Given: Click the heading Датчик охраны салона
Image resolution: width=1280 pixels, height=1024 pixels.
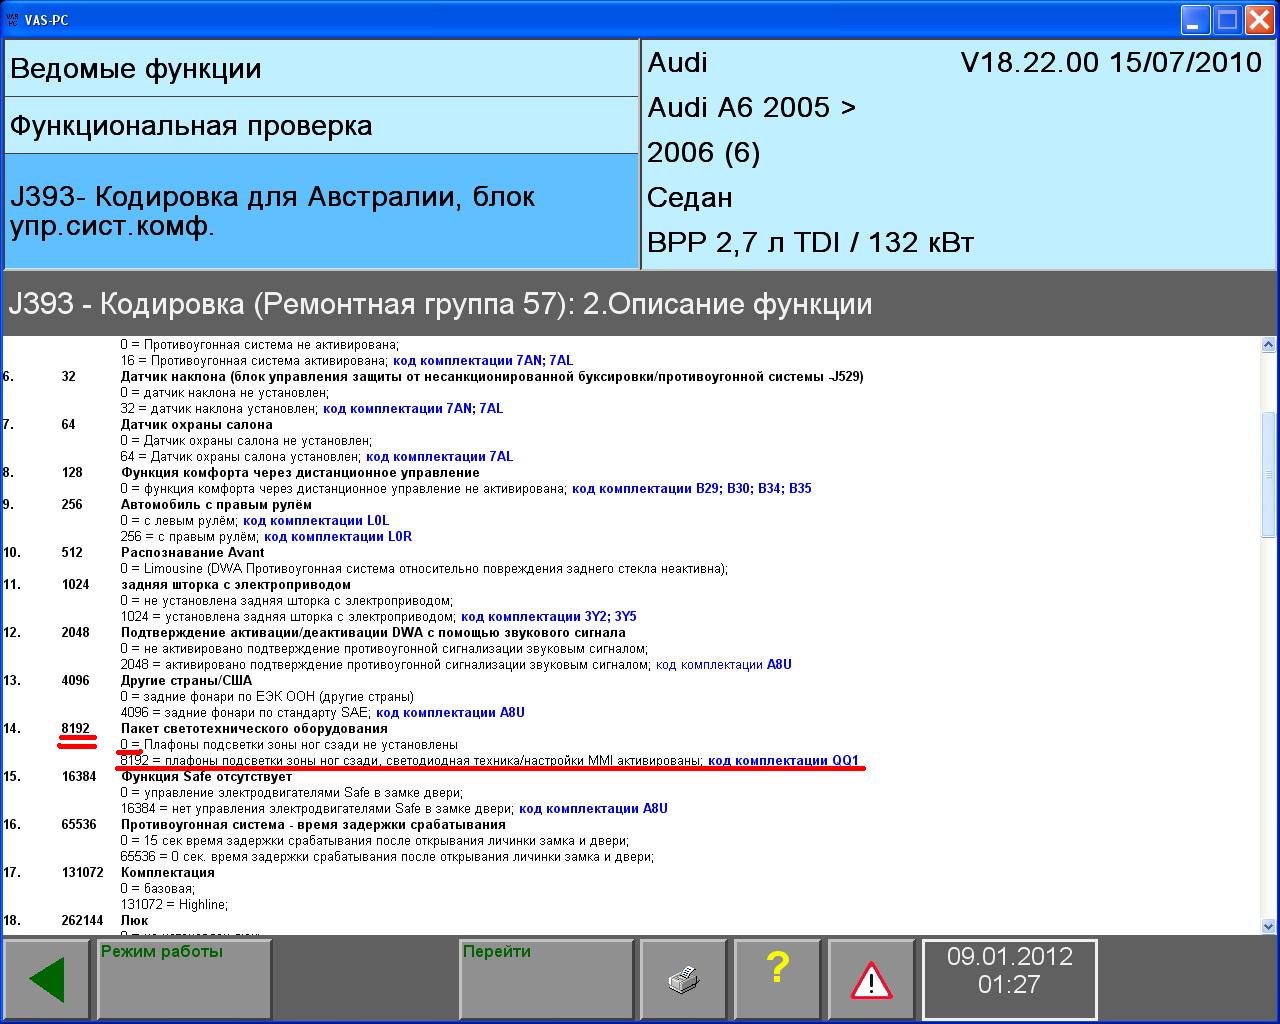Looking at the screenshot, I should click(196, 425).
